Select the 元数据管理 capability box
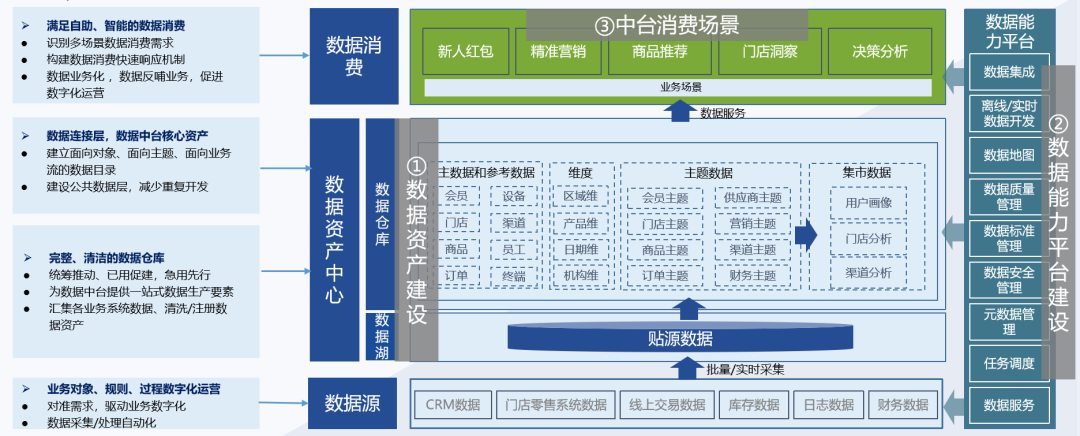This screenshot has width=1080, height=436. pyautogui.click(x=1009, y=322)
